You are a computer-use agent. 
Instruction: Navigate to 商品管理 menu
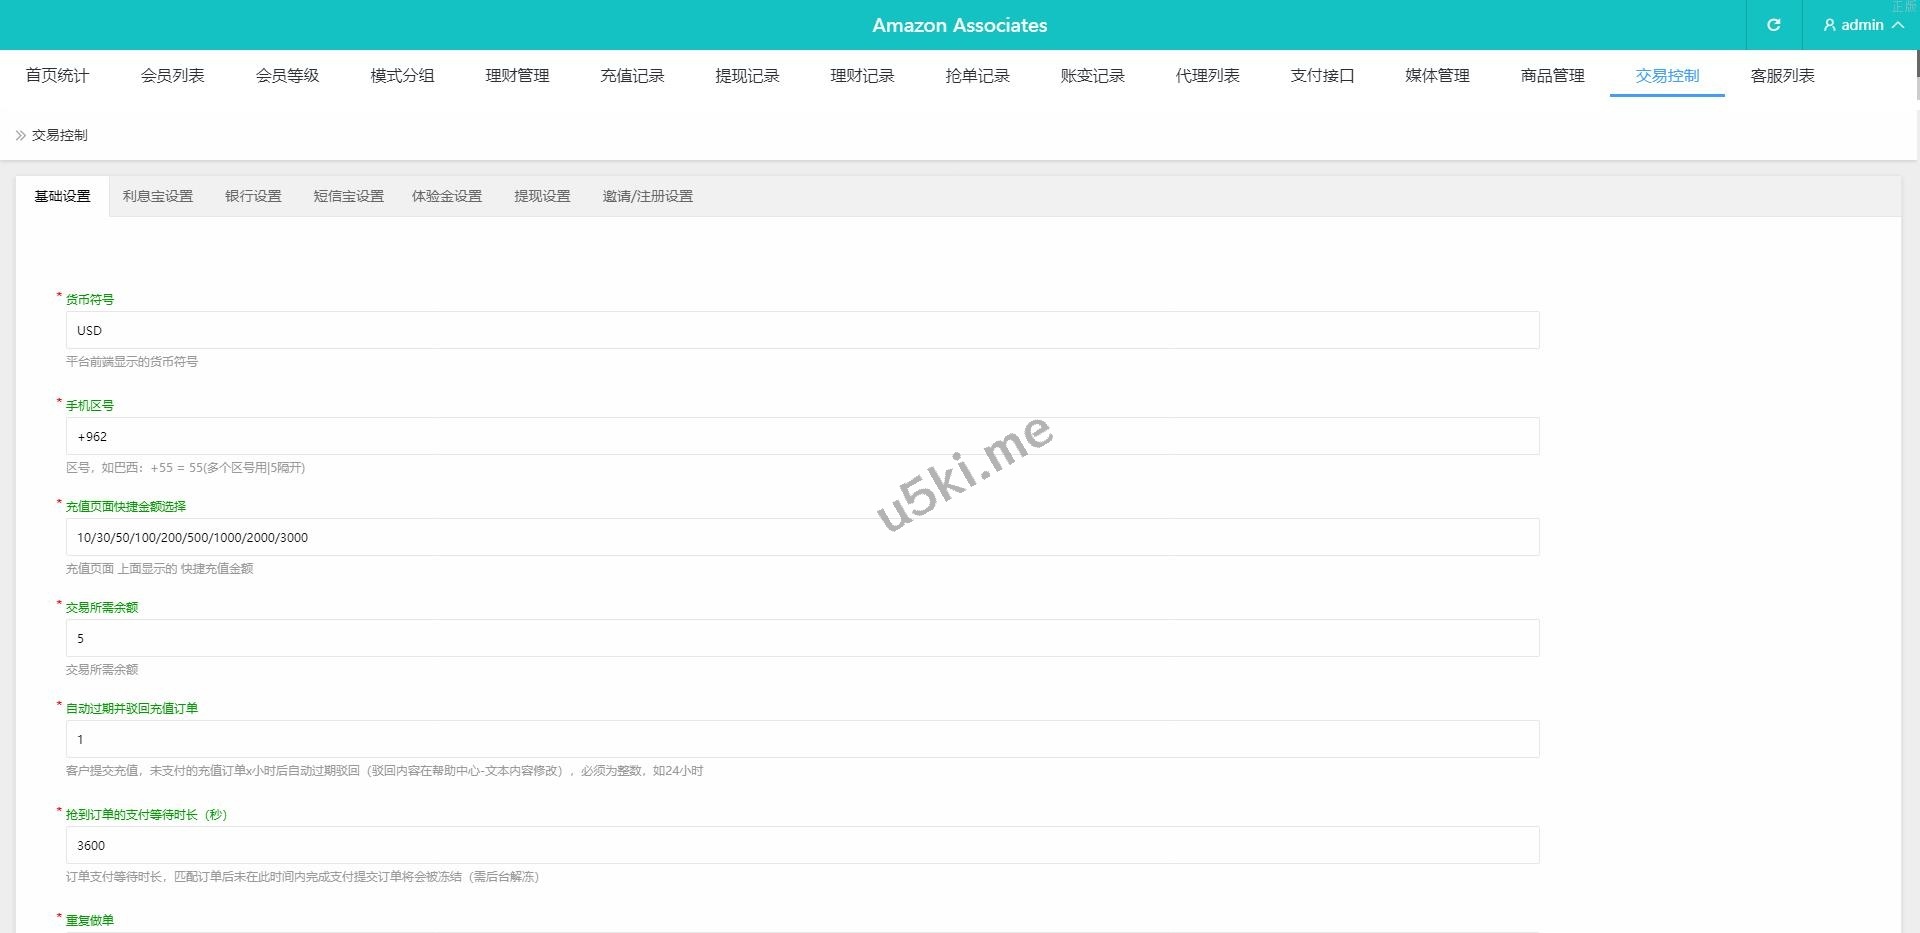[1552, 76]
